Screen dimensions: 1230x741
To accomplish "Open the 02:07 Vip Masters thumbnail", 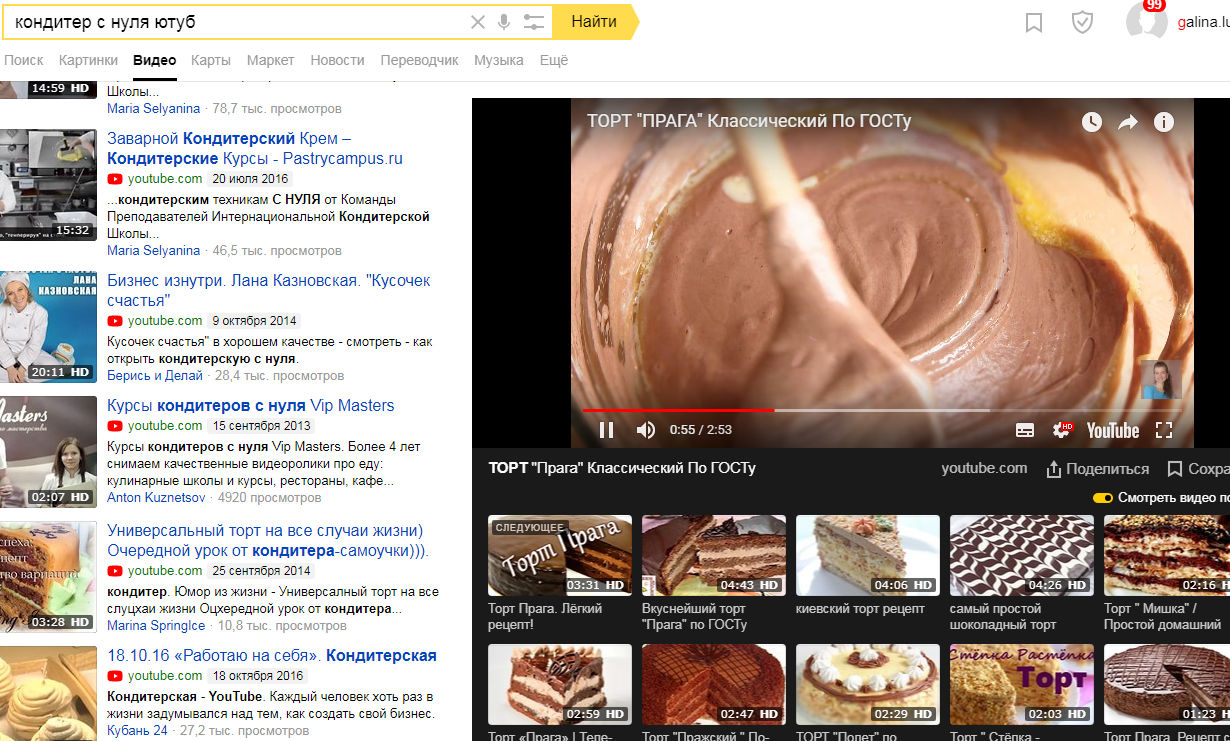I will (x=48, y=451).
